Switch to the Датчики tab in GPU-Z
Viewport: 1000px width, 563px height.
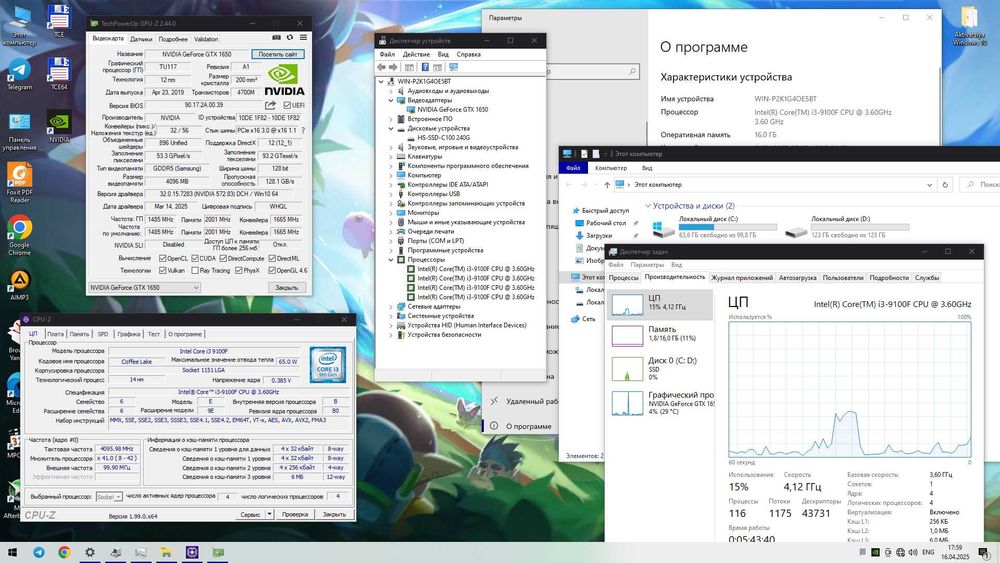pos(141,39)
